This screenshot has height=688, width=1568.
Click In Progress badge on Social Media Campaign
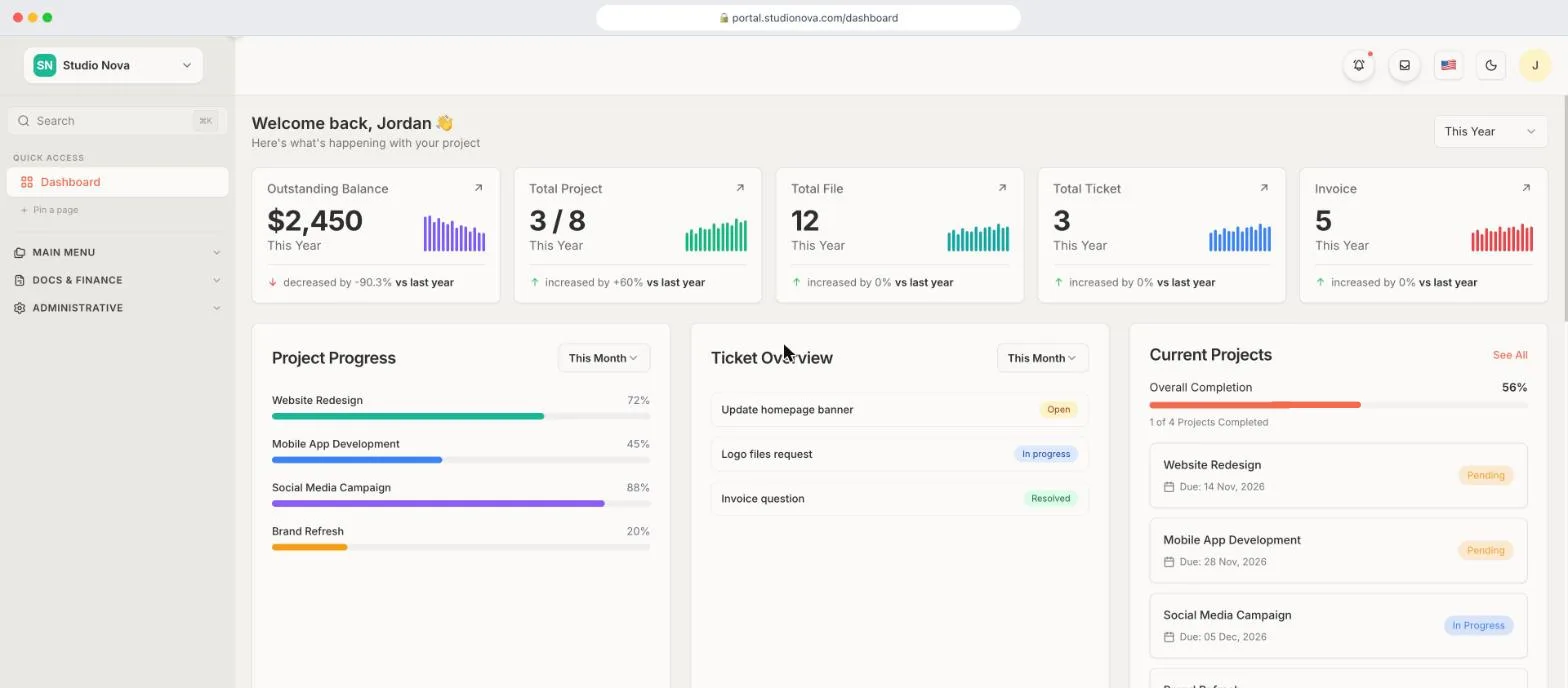pos(1478,626)
